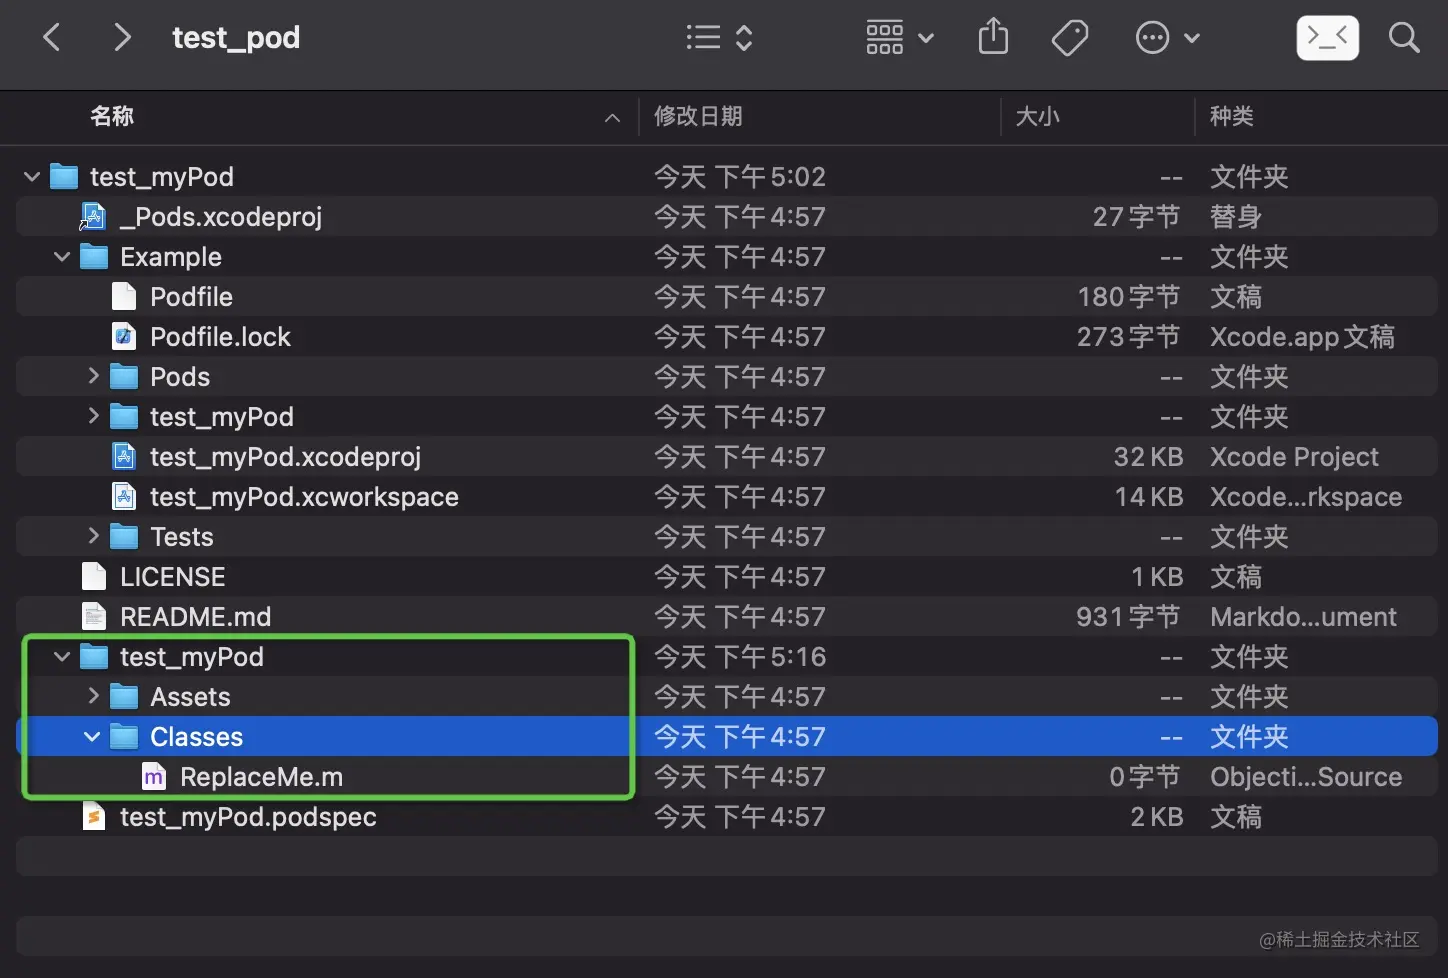
Task: Open the search magnifier in toolbar
Action: coord(1404,38)
